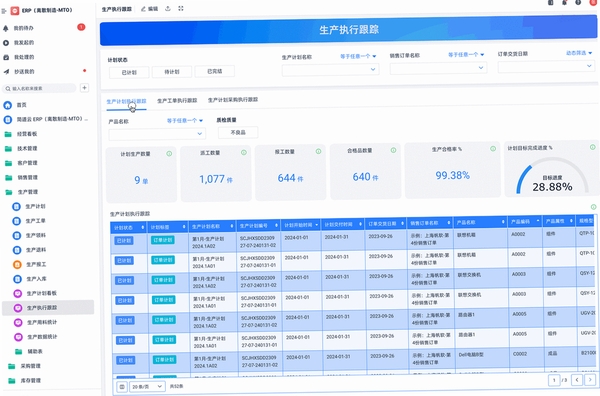Click the fullscreen icon in top toolbar

(x=181, y=8)
